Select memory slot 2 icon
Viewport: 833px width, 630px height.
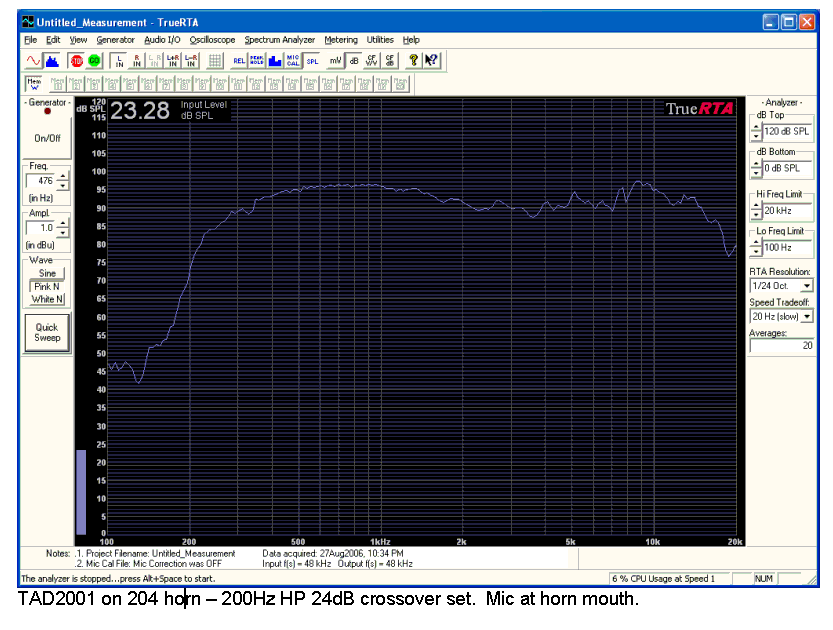click(76, 84)
